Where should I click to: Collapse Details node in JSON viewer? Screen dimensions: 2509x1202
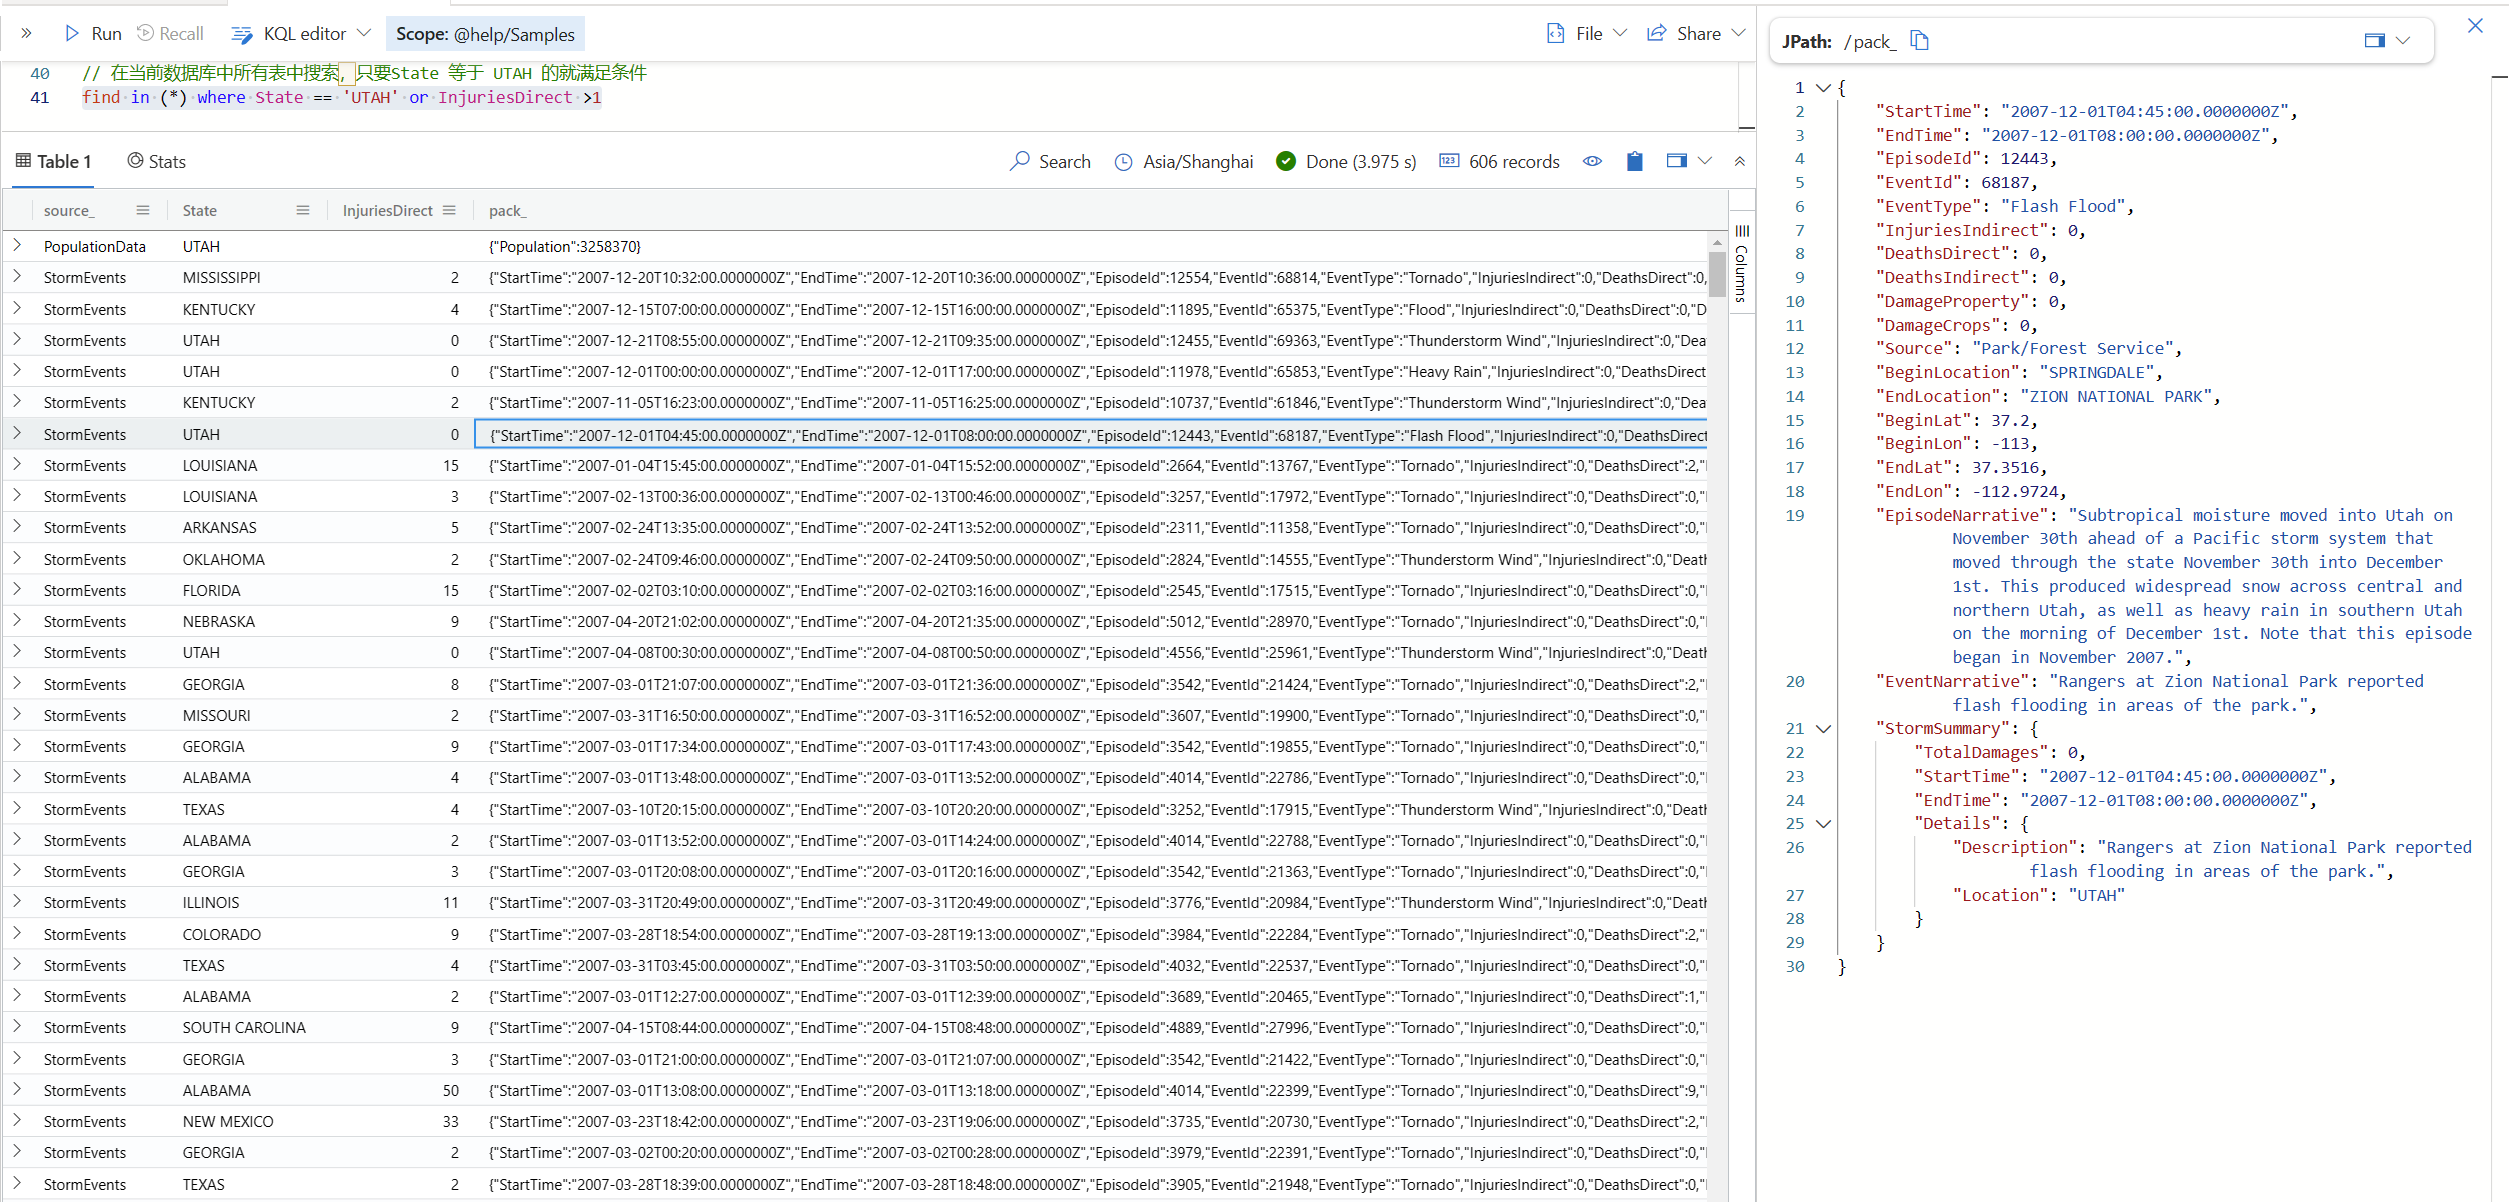tap(1823, 824)
